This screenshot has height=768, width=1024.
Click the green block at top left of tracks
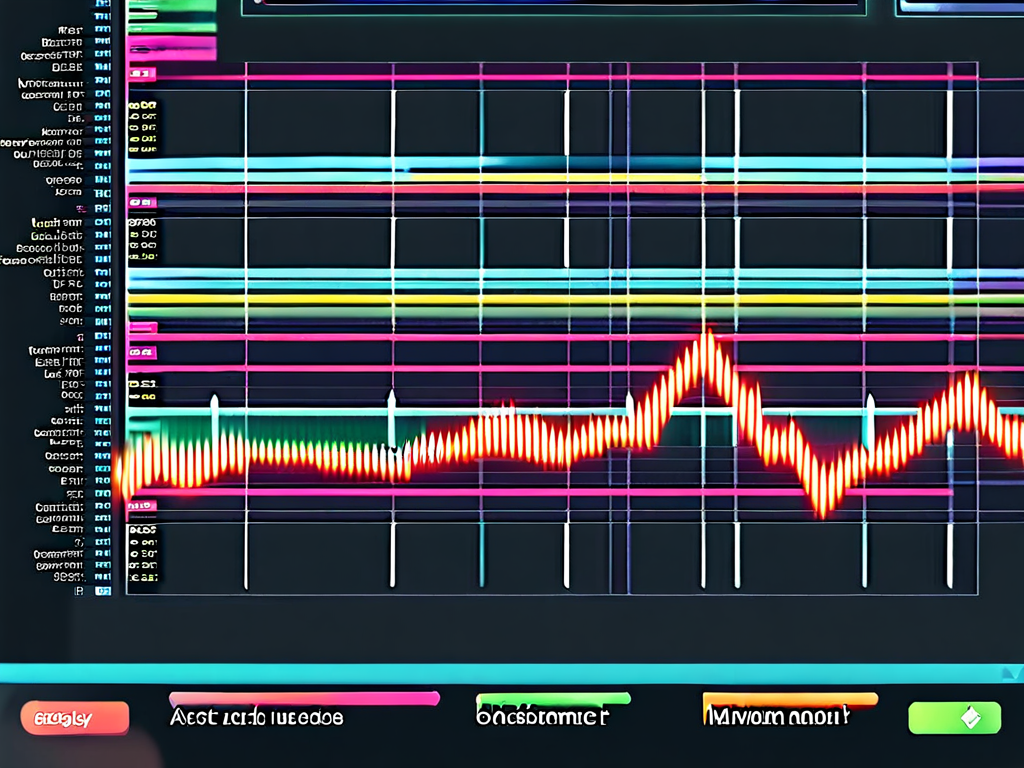coord(171,6)
